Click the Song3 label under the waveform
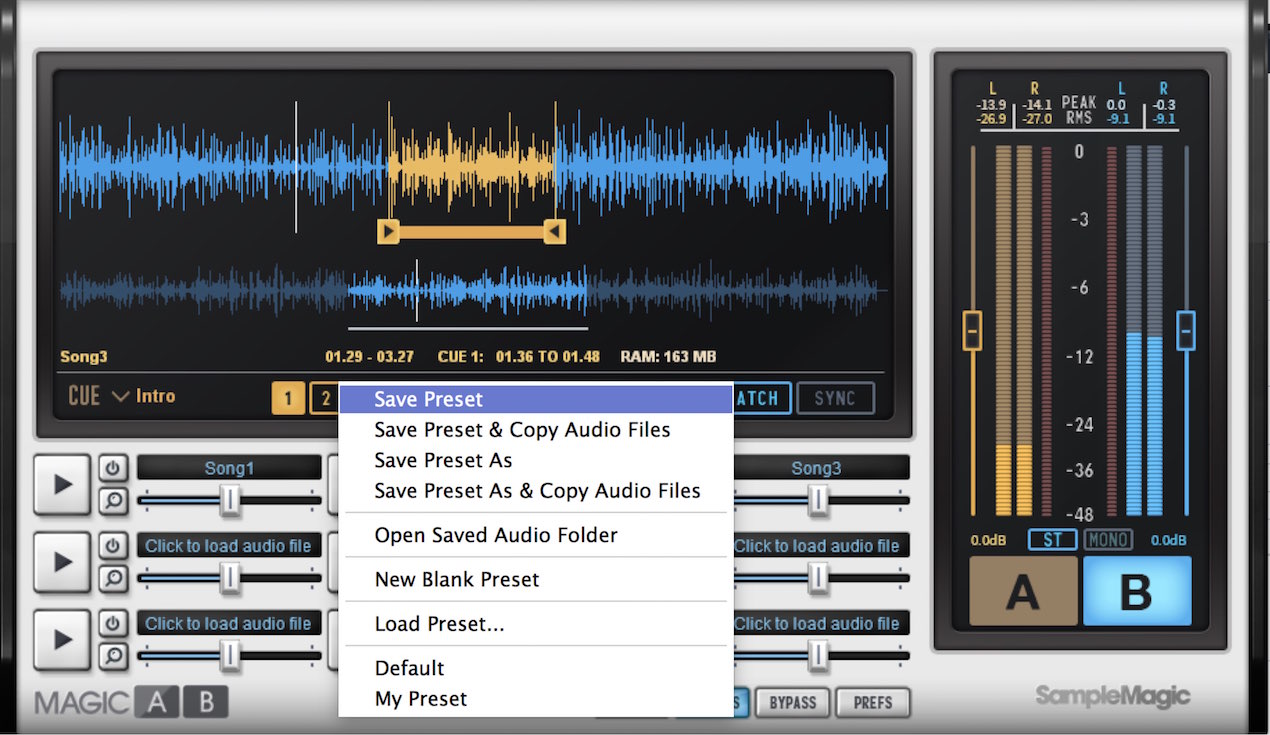 click(x=84, y=357)
